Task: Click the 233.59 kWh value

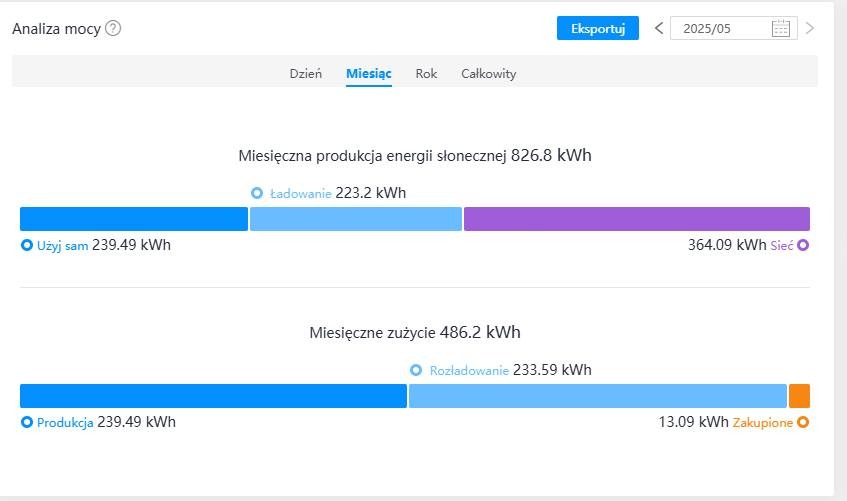Action: [552, 370]
